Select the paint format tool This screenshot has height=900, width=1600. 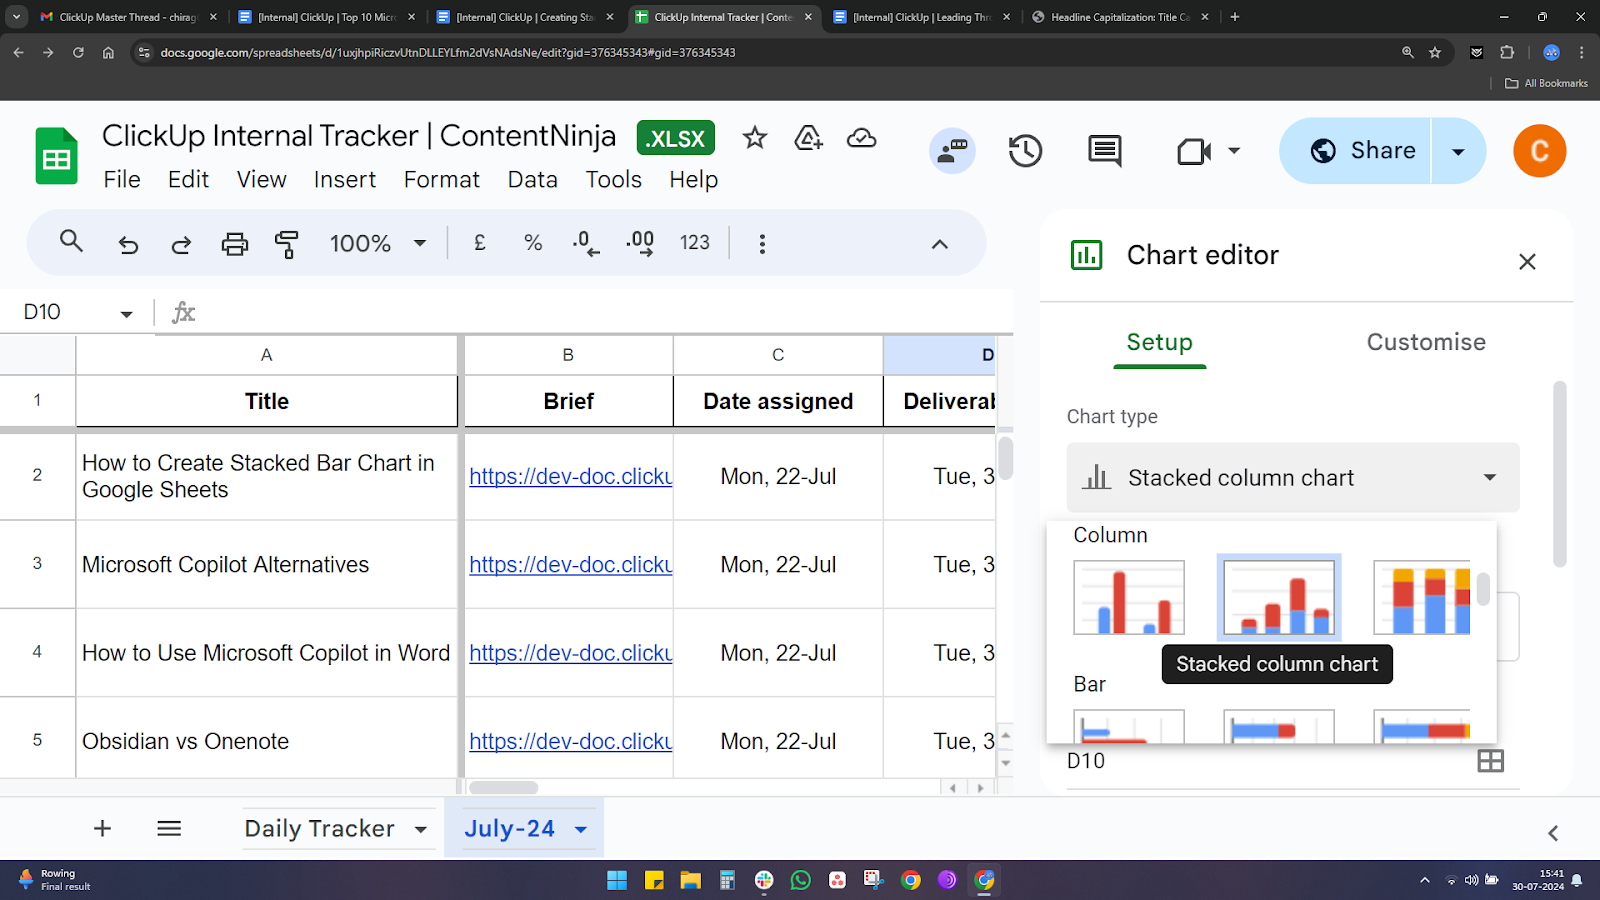tap(287, 243)
